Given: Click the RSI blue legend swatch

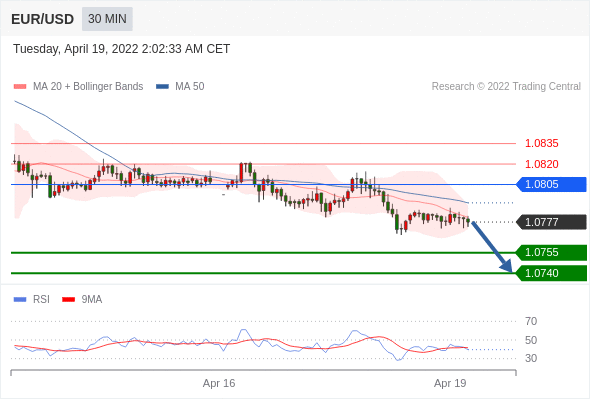Looking at the screenshot, I should point(20,300).
